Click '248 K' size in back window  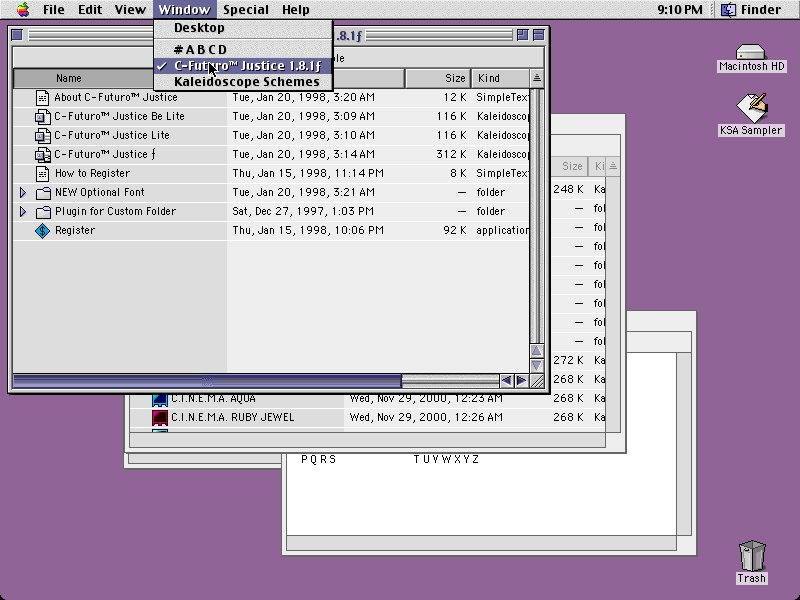pos(568,189)
